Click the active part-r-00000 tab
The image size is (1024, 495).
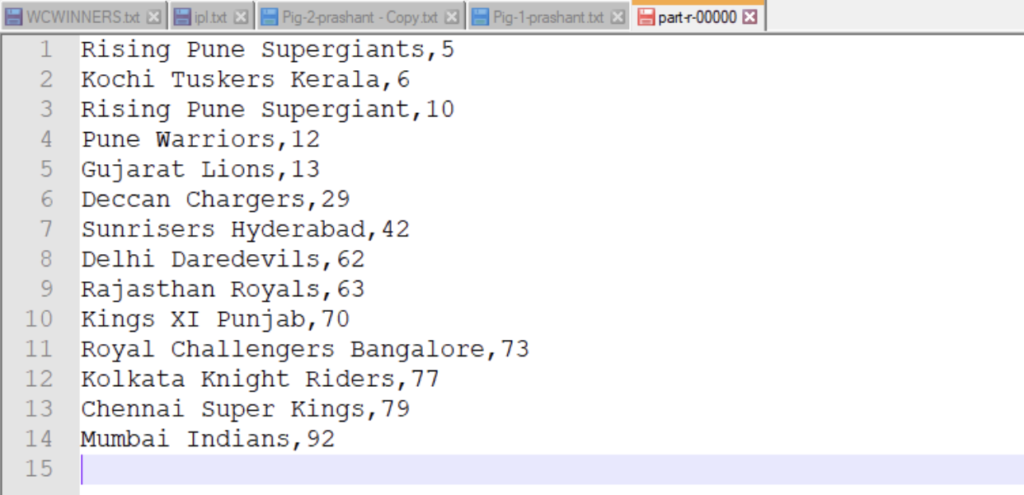(696, 17)
